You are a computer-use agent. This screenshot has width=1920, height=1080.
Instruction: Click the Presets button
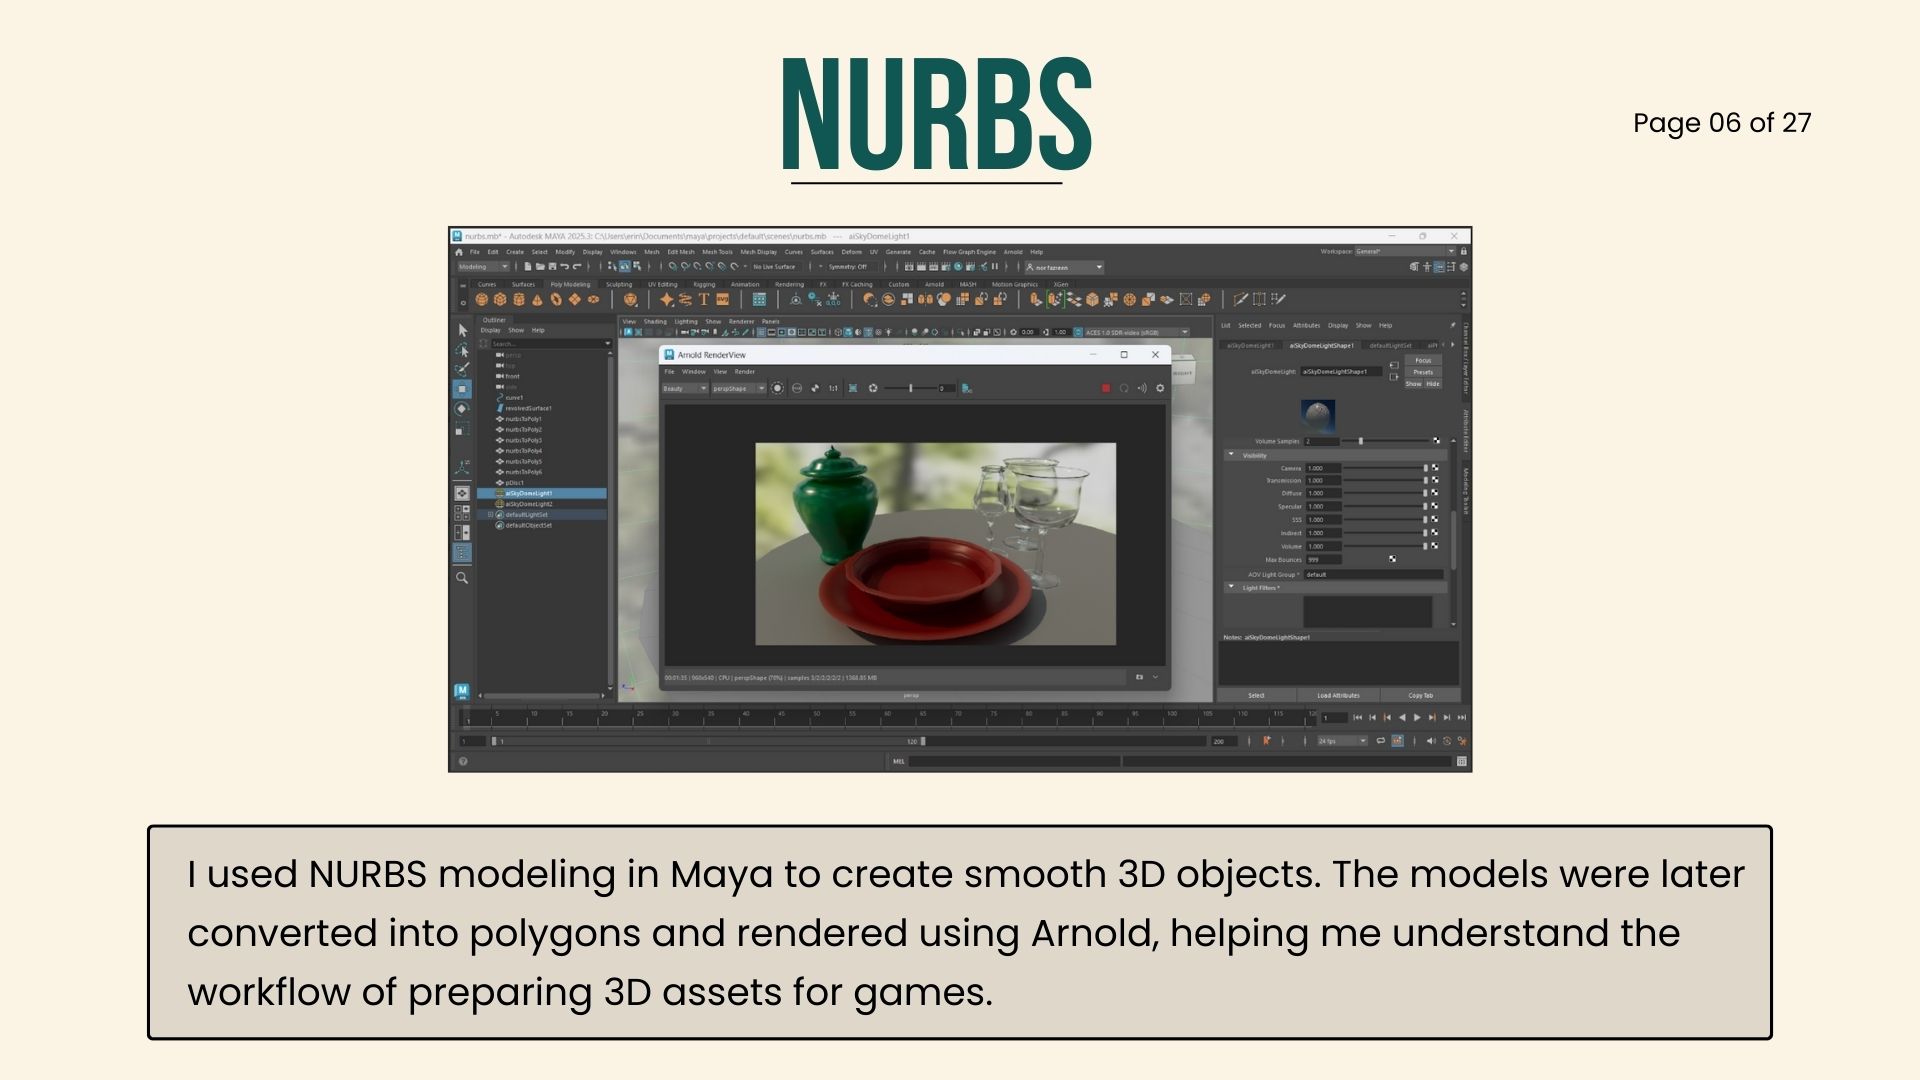(x=1423, y=372)
